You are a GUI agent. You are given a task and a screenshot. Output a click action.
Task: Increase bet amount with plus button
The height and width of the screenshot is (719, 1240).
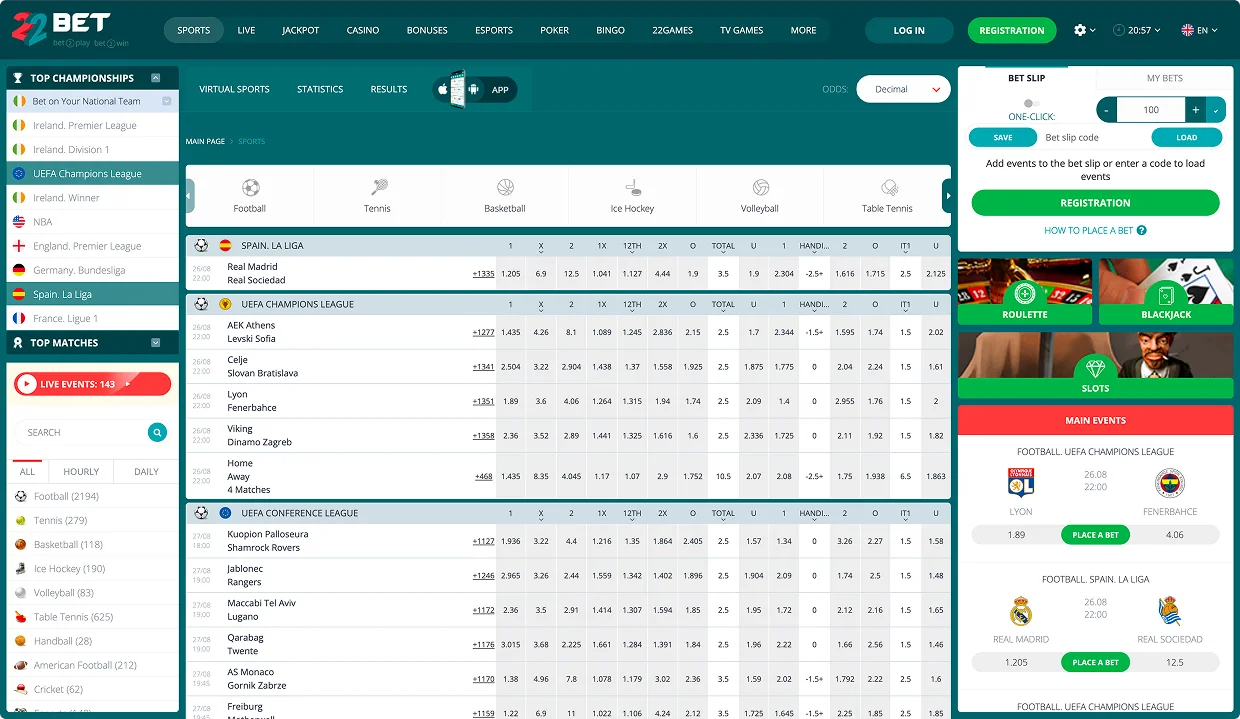pyautogui.click(x=1196, y=110)
